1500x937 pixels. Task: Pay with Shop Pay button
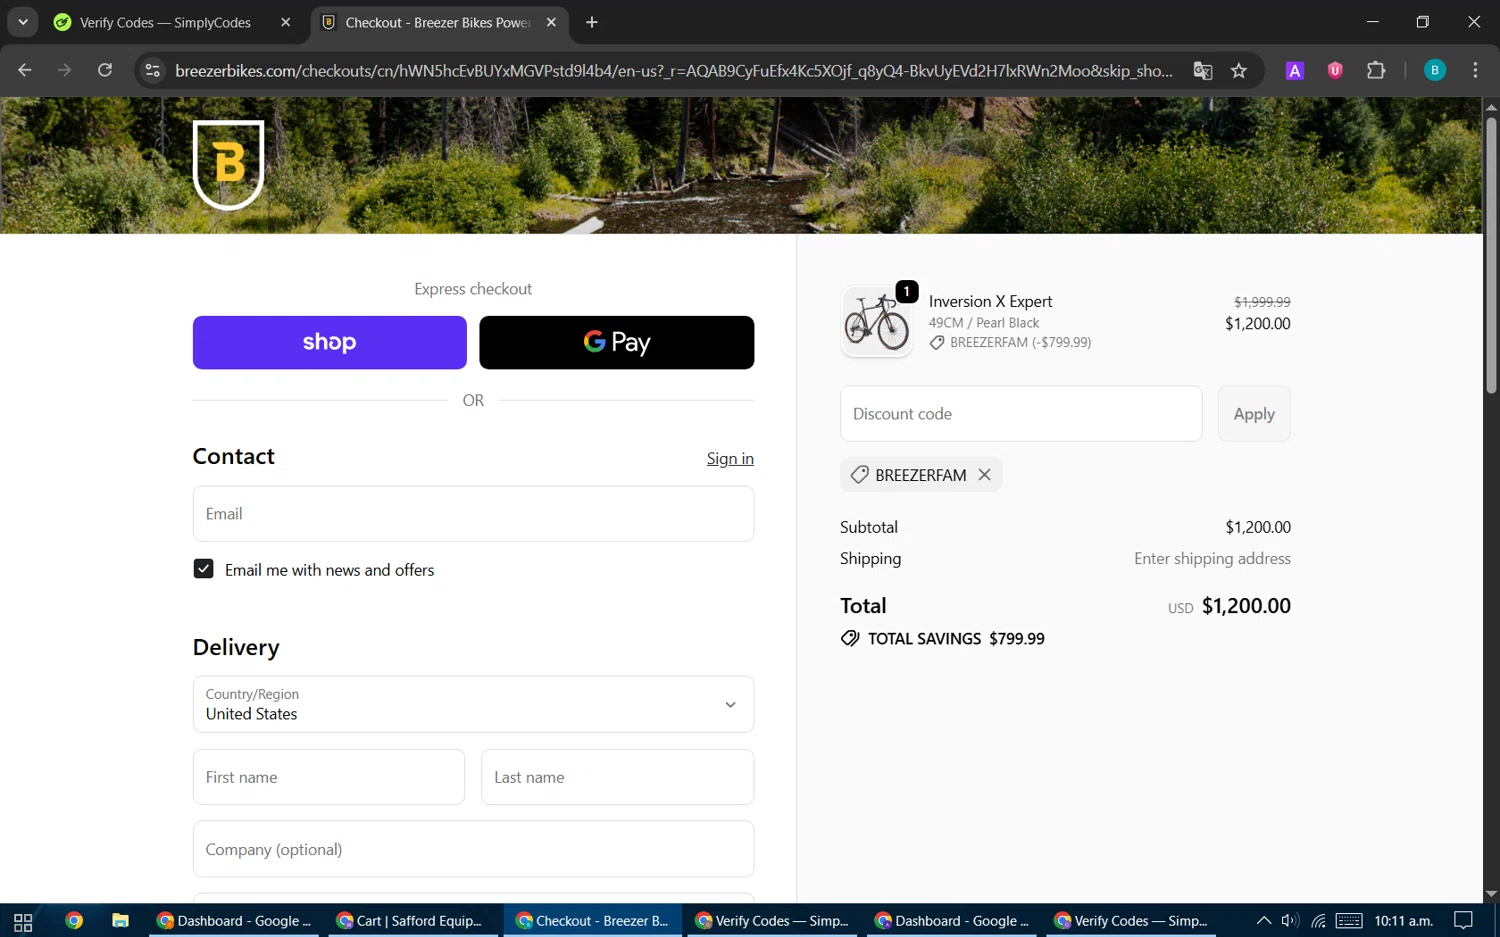pos(330,342)
